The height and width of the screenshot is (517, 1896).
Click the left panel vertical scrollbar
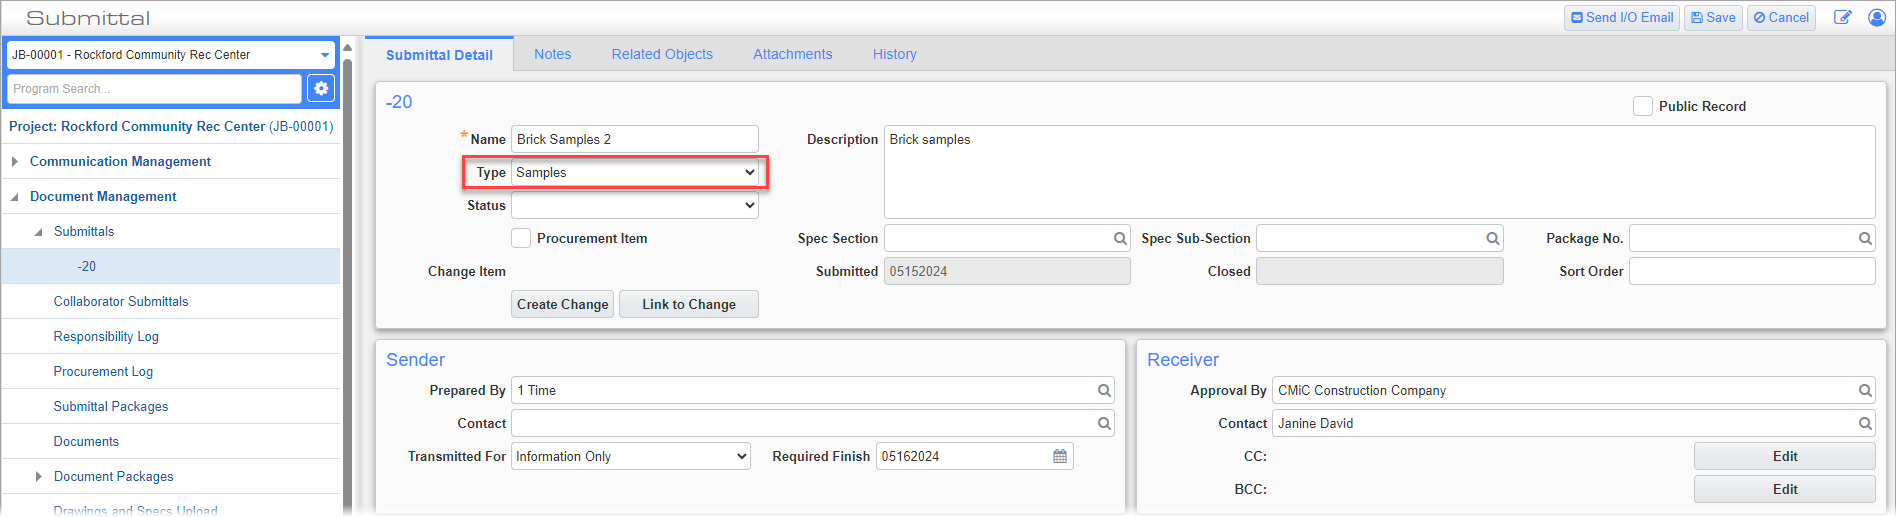point(347,280)
